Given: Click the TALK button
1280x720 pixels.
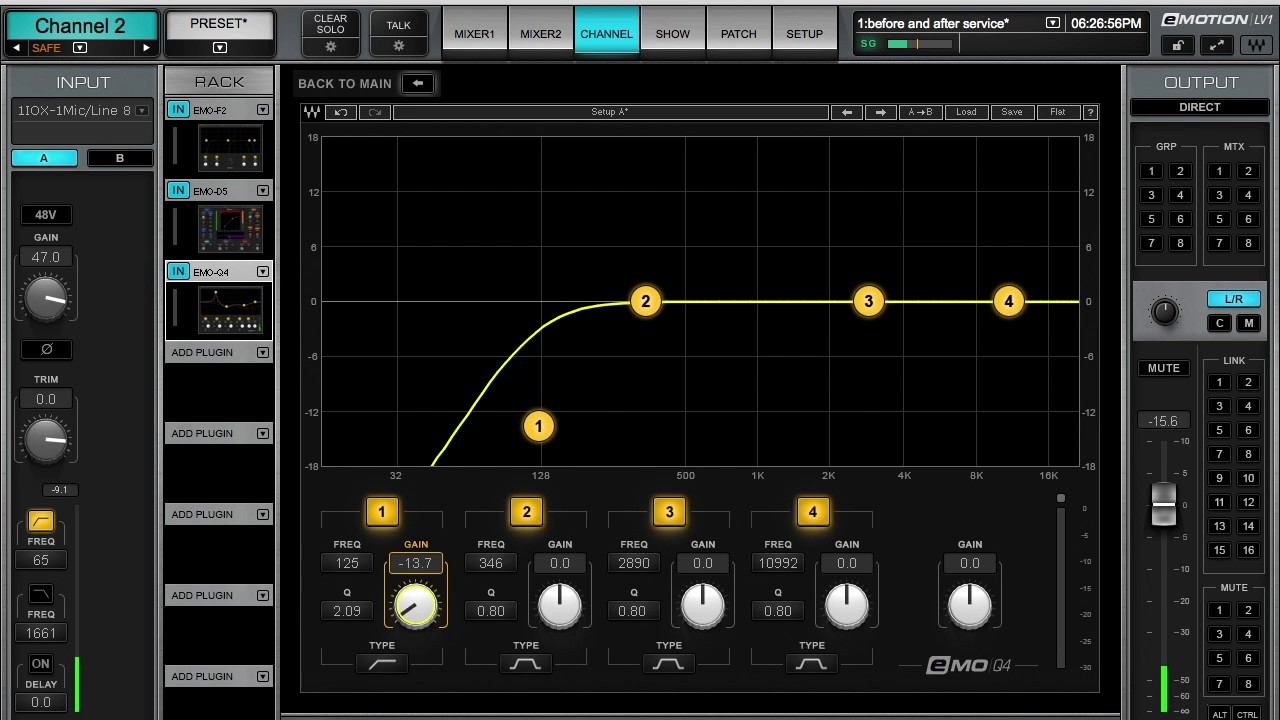Looking at the screenshot, I should click(x=398, y=33).
